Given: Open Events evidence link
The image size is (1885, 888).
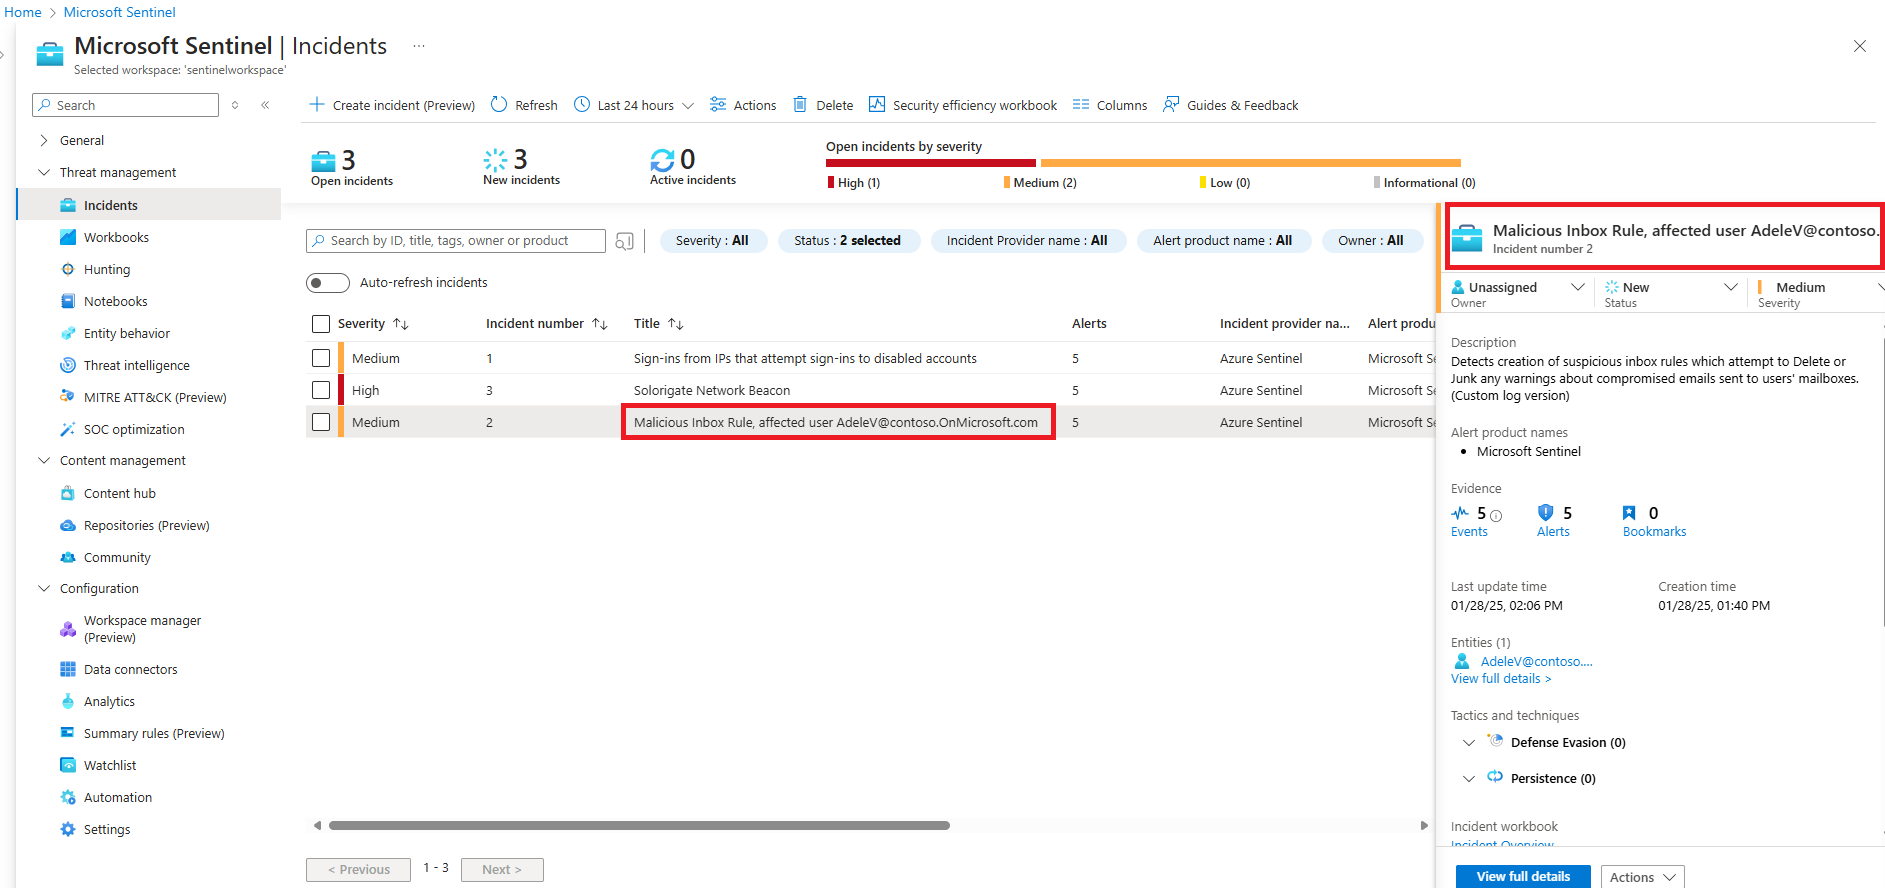Looking at the screenshot, I should tap(1469, 532).
